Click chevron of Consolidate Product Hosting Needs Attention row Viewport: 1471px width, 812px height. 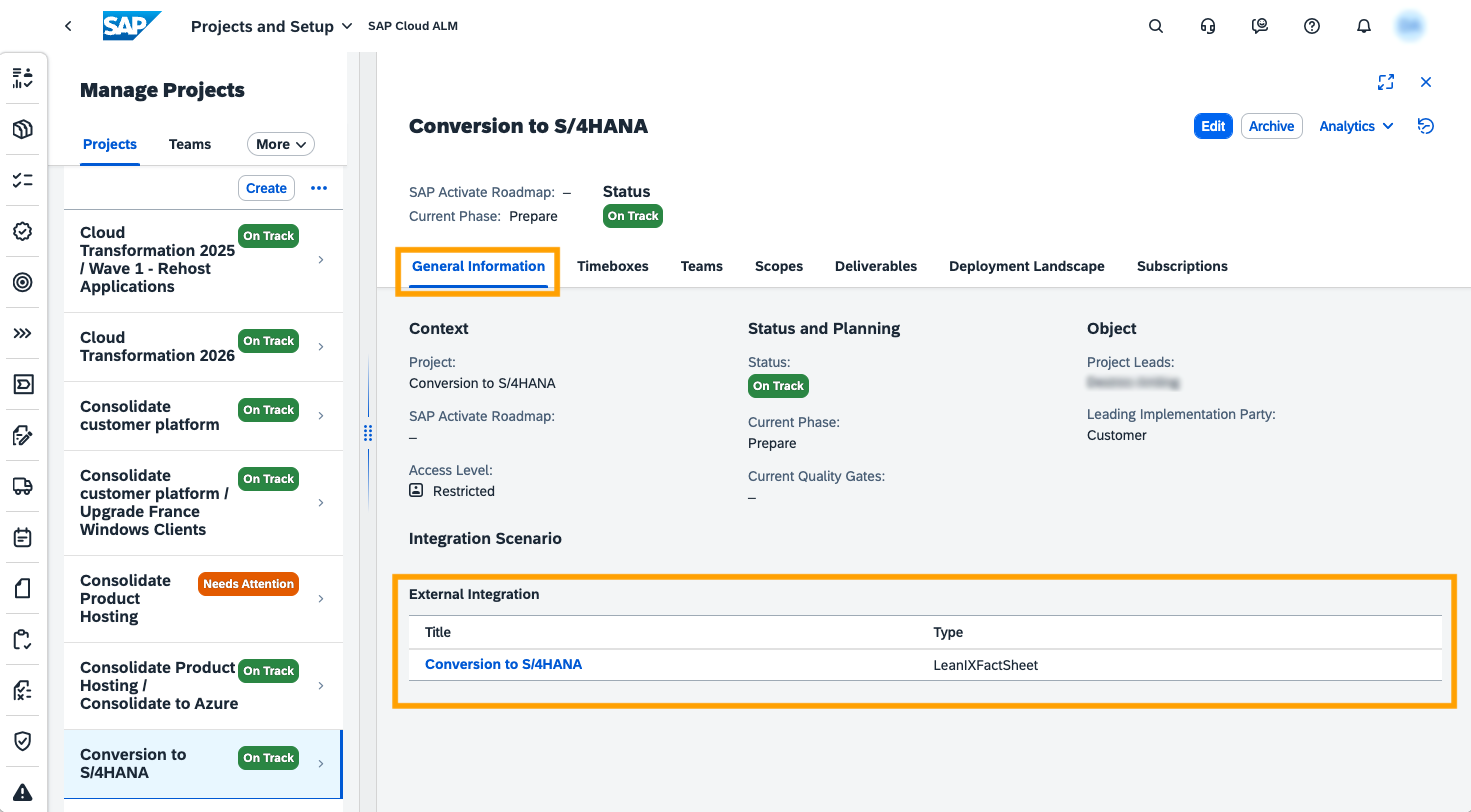click(321, 599)
